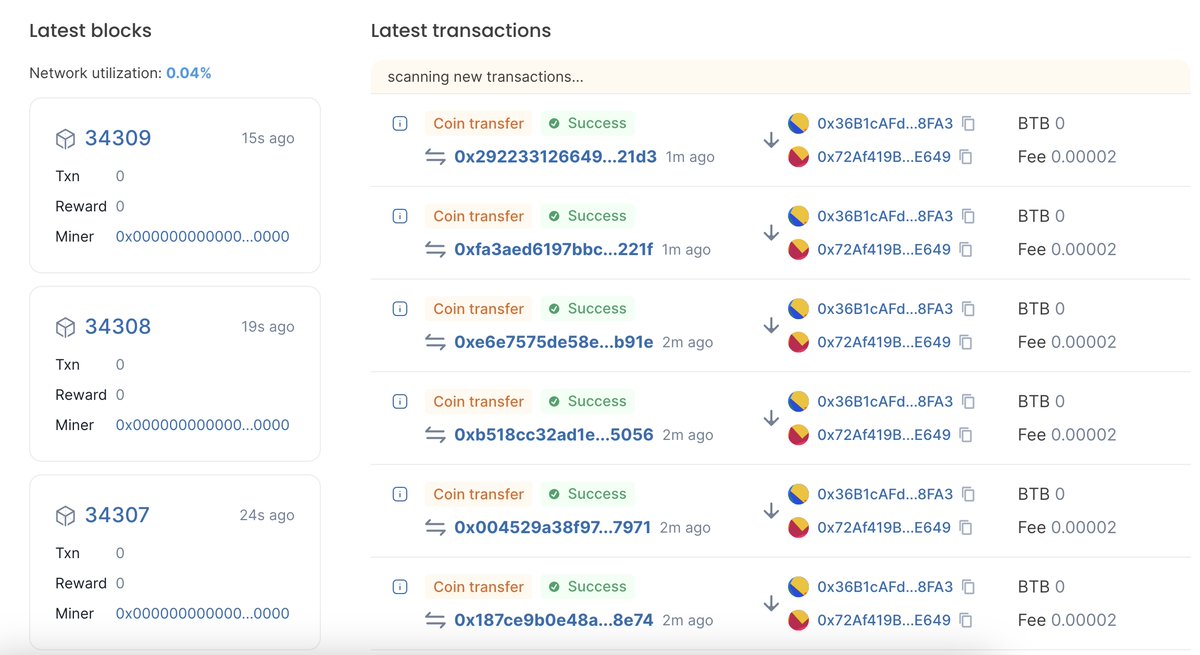Click the scanning new transactions banner

point(780,77)
